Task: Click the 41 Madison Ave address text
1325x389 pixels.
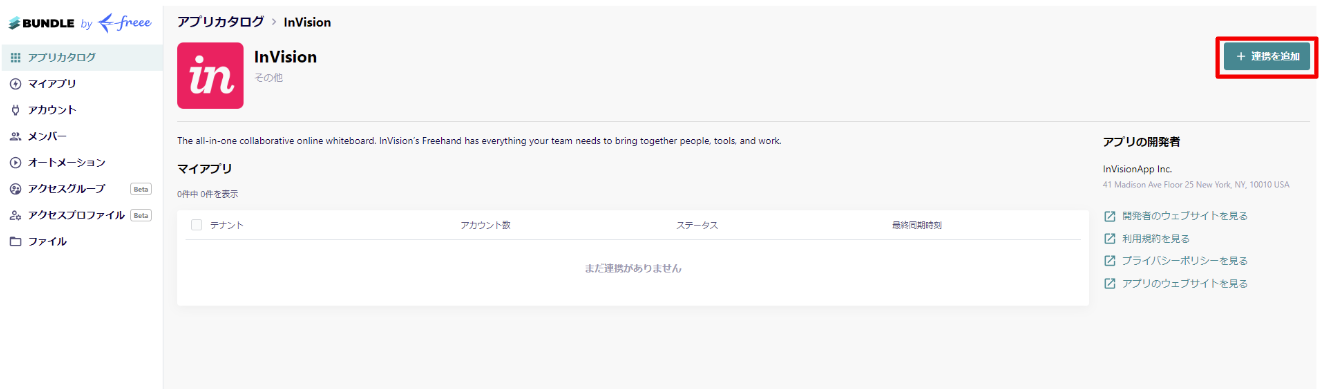Action: point(1196,185)
